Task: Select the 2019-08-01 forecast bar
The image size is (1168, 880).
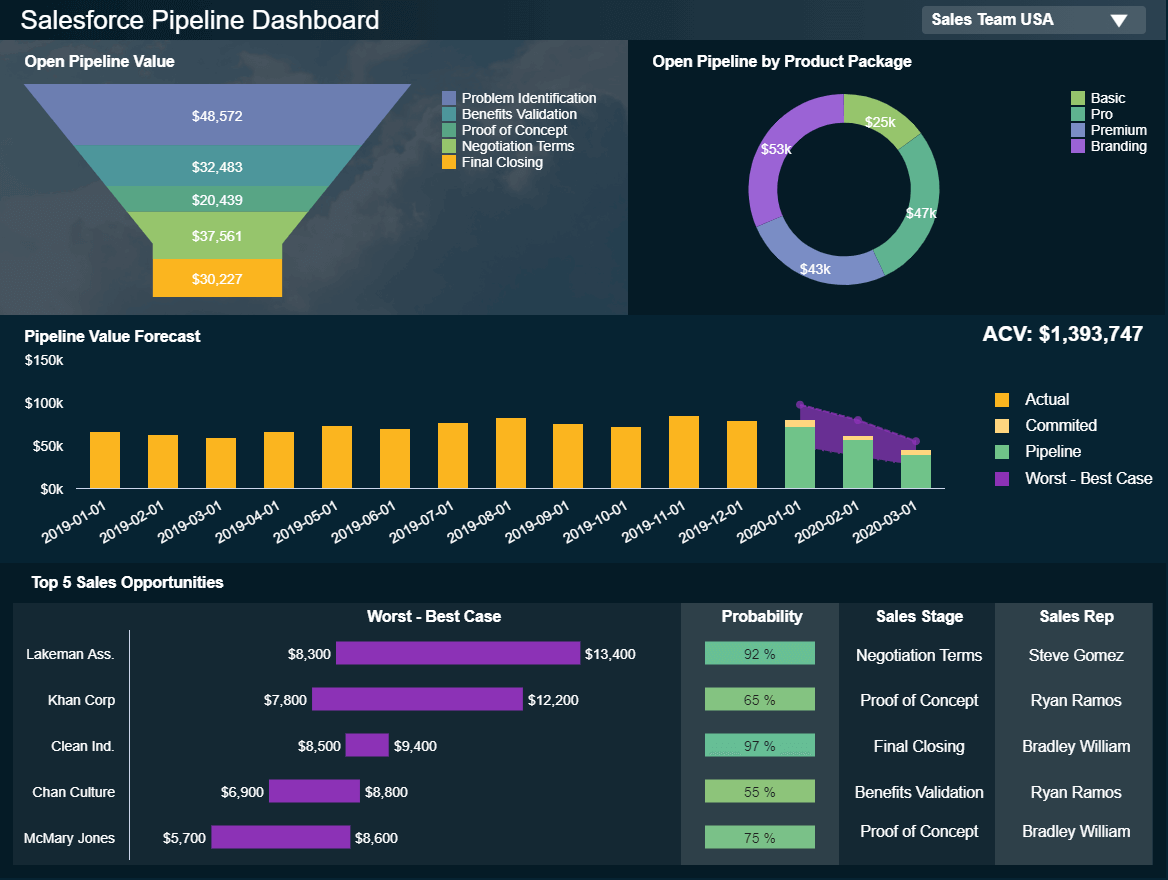Action: (511, 453)
